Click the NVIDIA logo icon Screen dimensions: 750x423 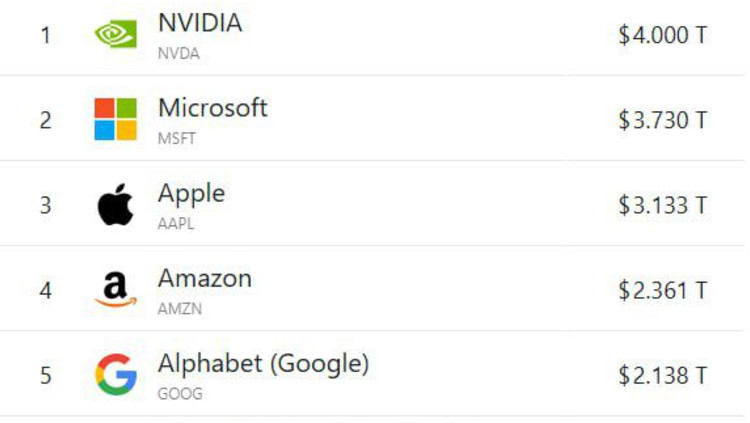[116, 34]
